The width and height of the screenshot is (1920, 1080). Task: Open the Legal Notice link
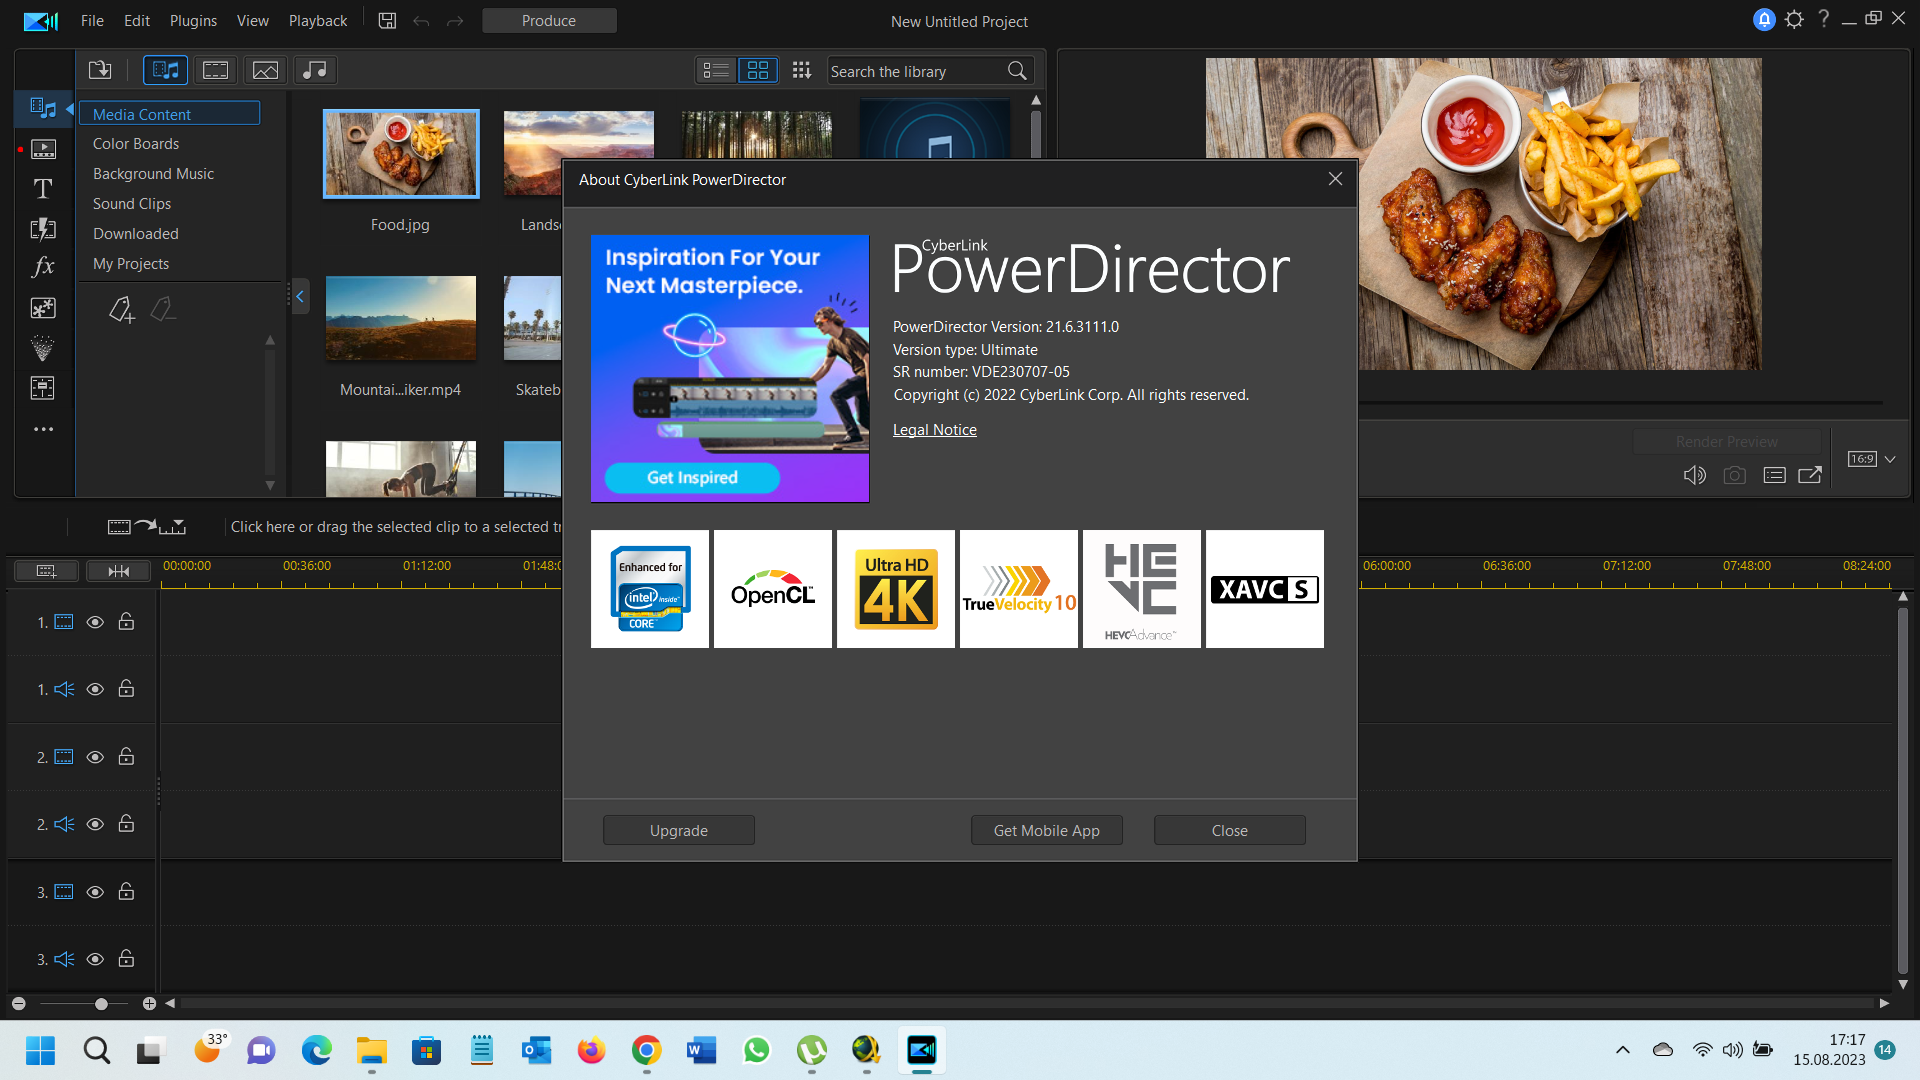point(934,430)
